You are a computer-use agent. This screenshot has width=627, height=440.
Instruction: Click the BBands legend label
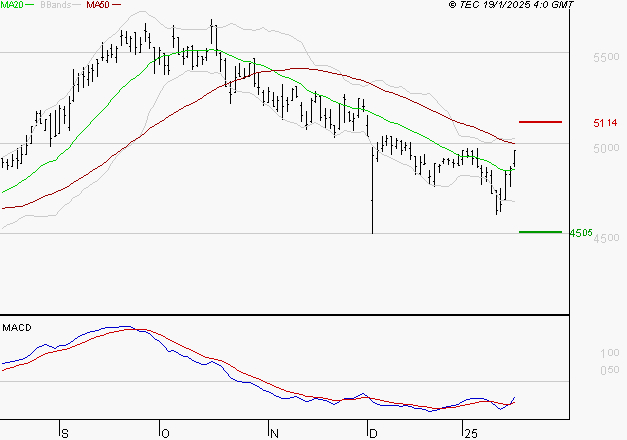pyautogui.click(x=55, y=5)
